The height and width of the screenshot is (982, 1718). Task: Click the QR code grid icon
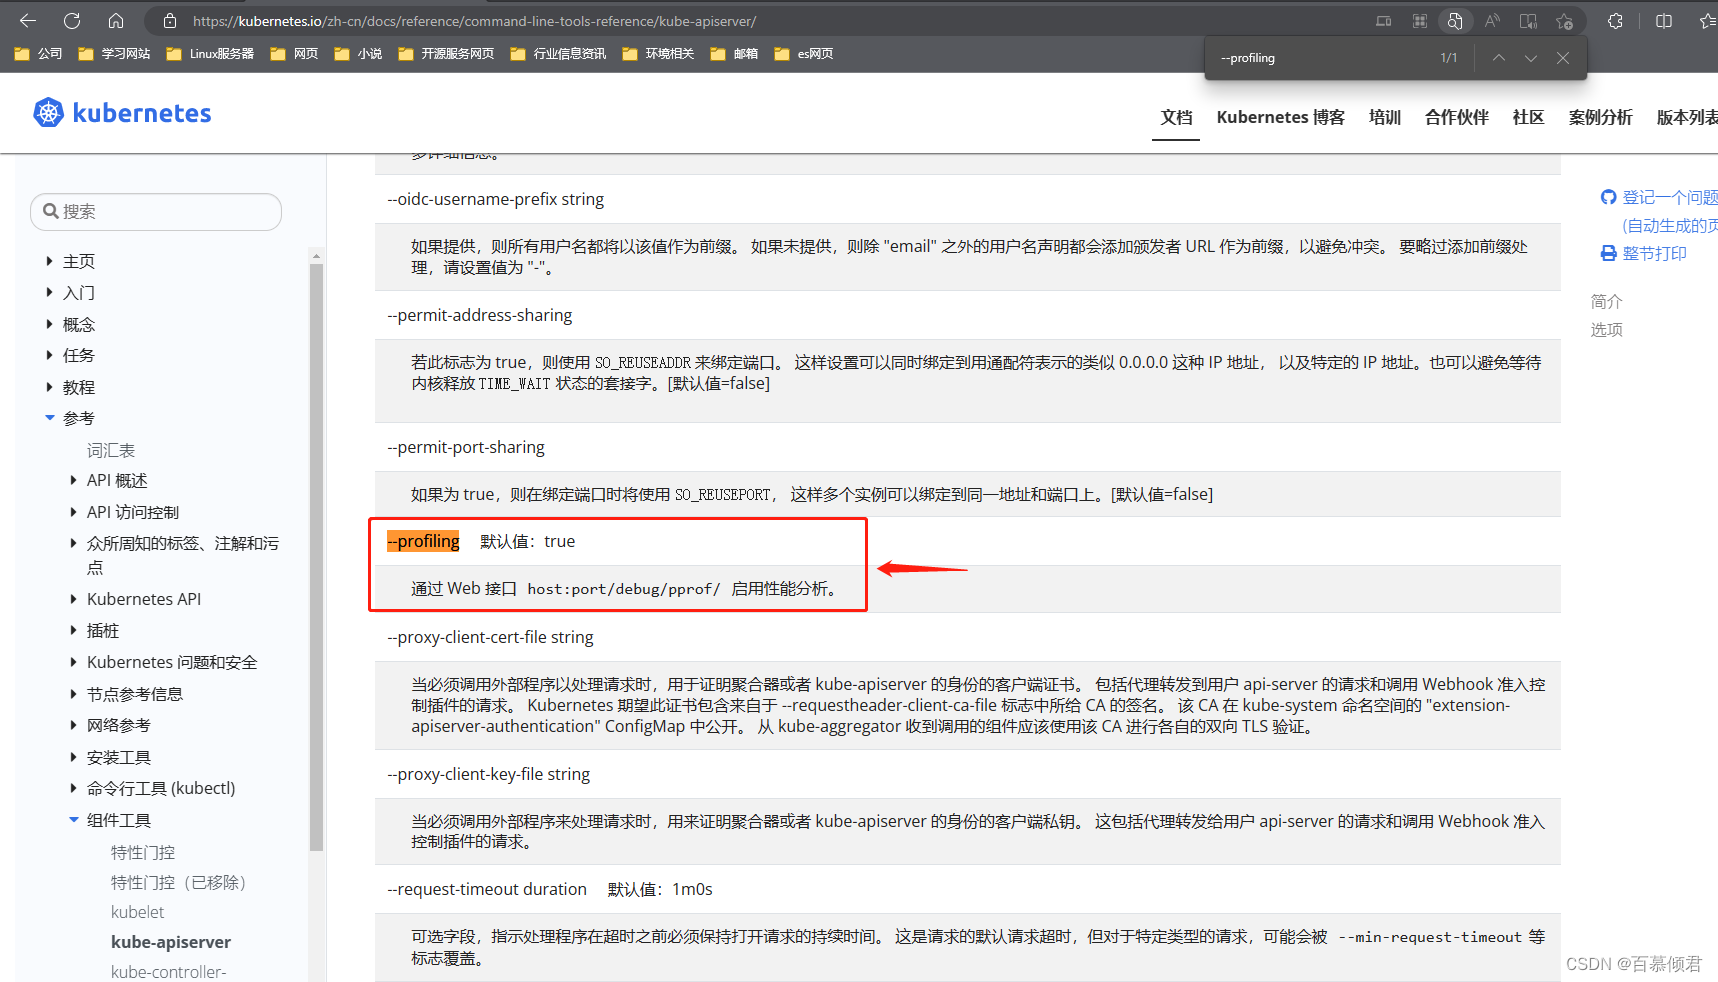1420,21
